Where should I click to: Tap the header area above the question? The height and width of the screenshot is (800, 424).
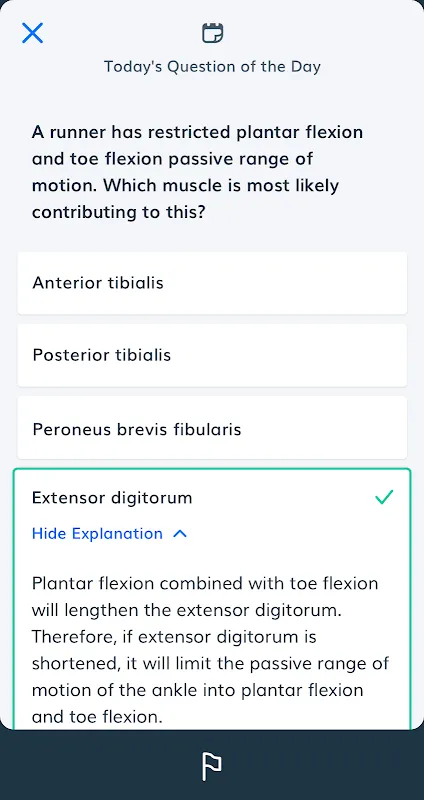click(212, 48)
